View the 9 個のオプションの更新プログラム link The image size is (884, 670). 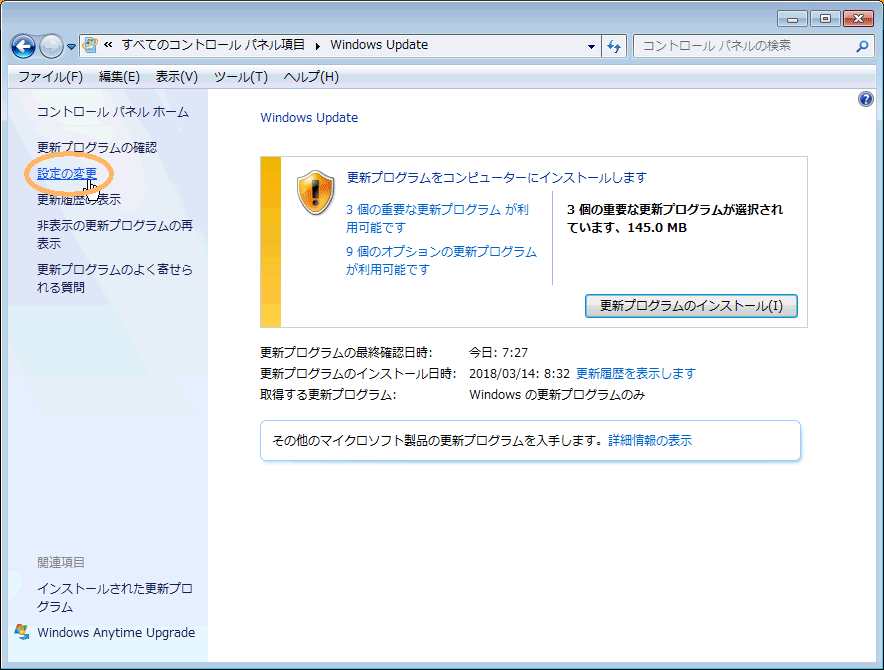441,261
